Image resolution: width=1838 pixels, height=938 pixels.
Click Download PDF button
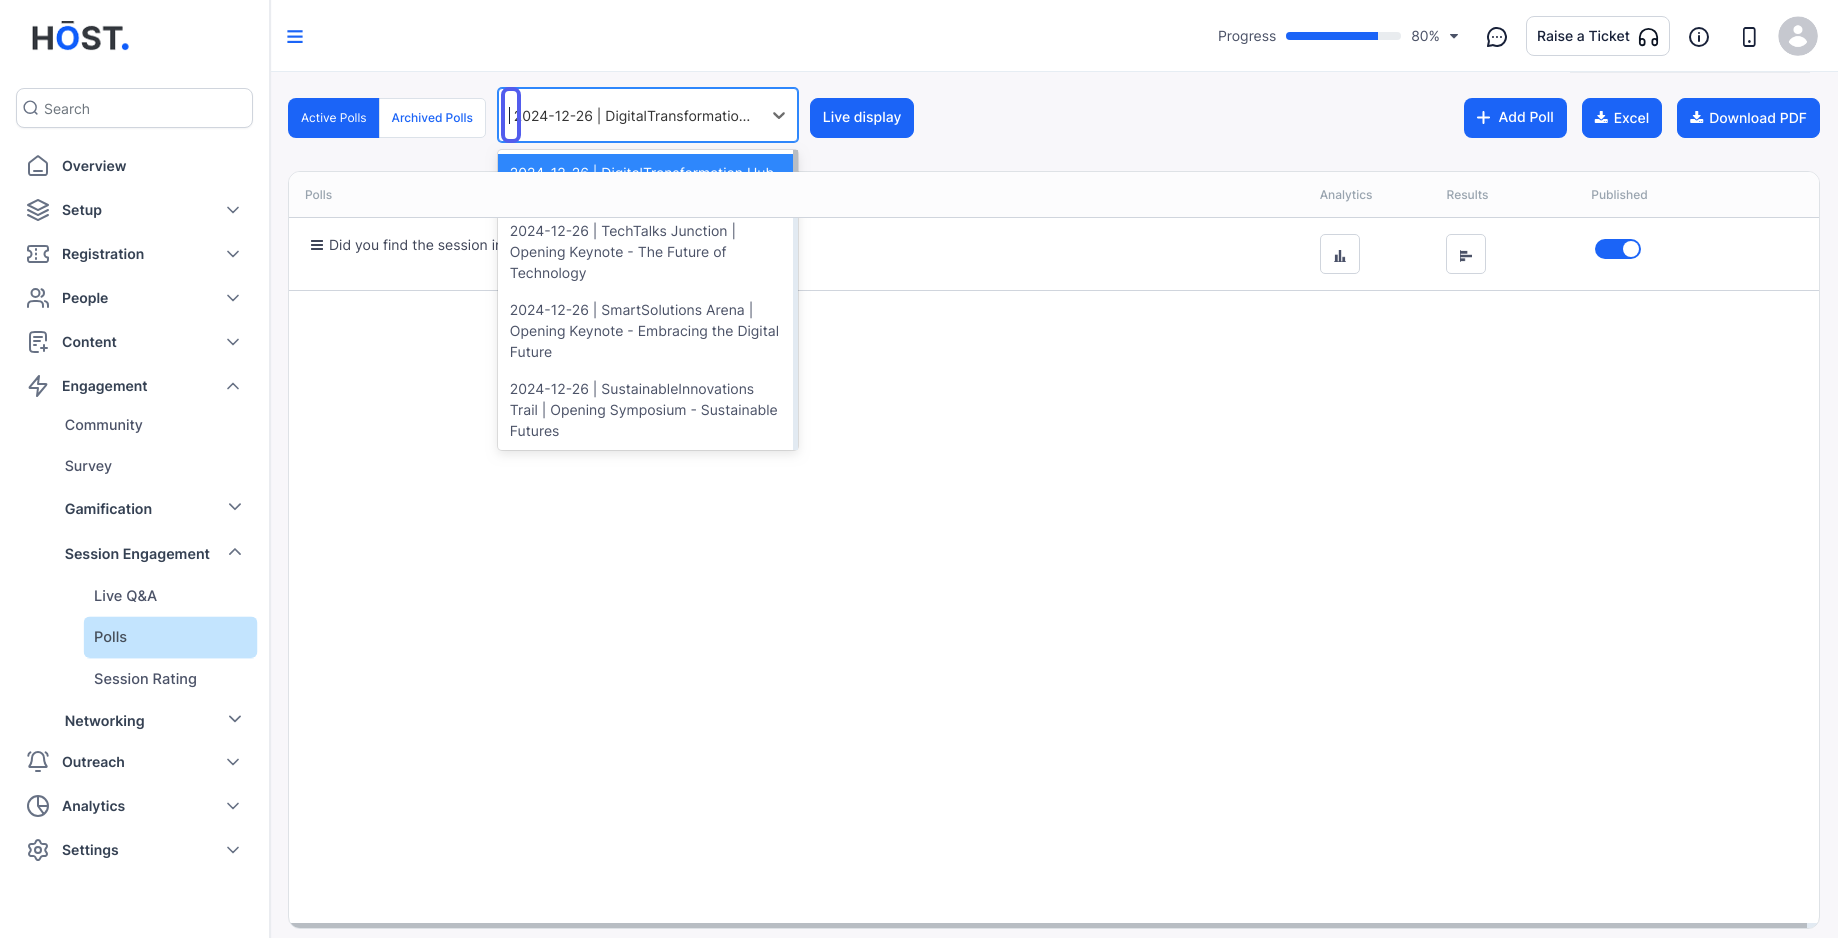coord(1748,118)
